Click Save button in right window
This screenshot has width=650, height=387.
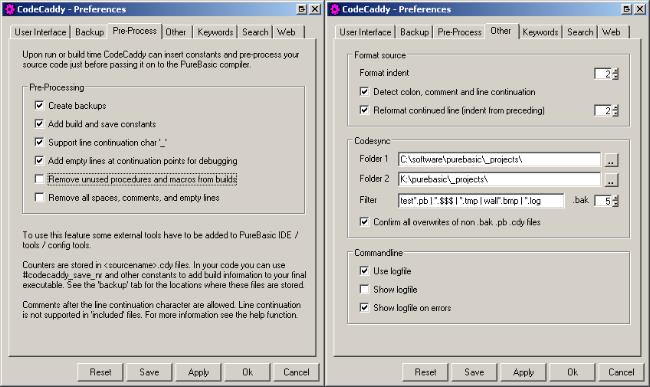[x=474, y=372]
